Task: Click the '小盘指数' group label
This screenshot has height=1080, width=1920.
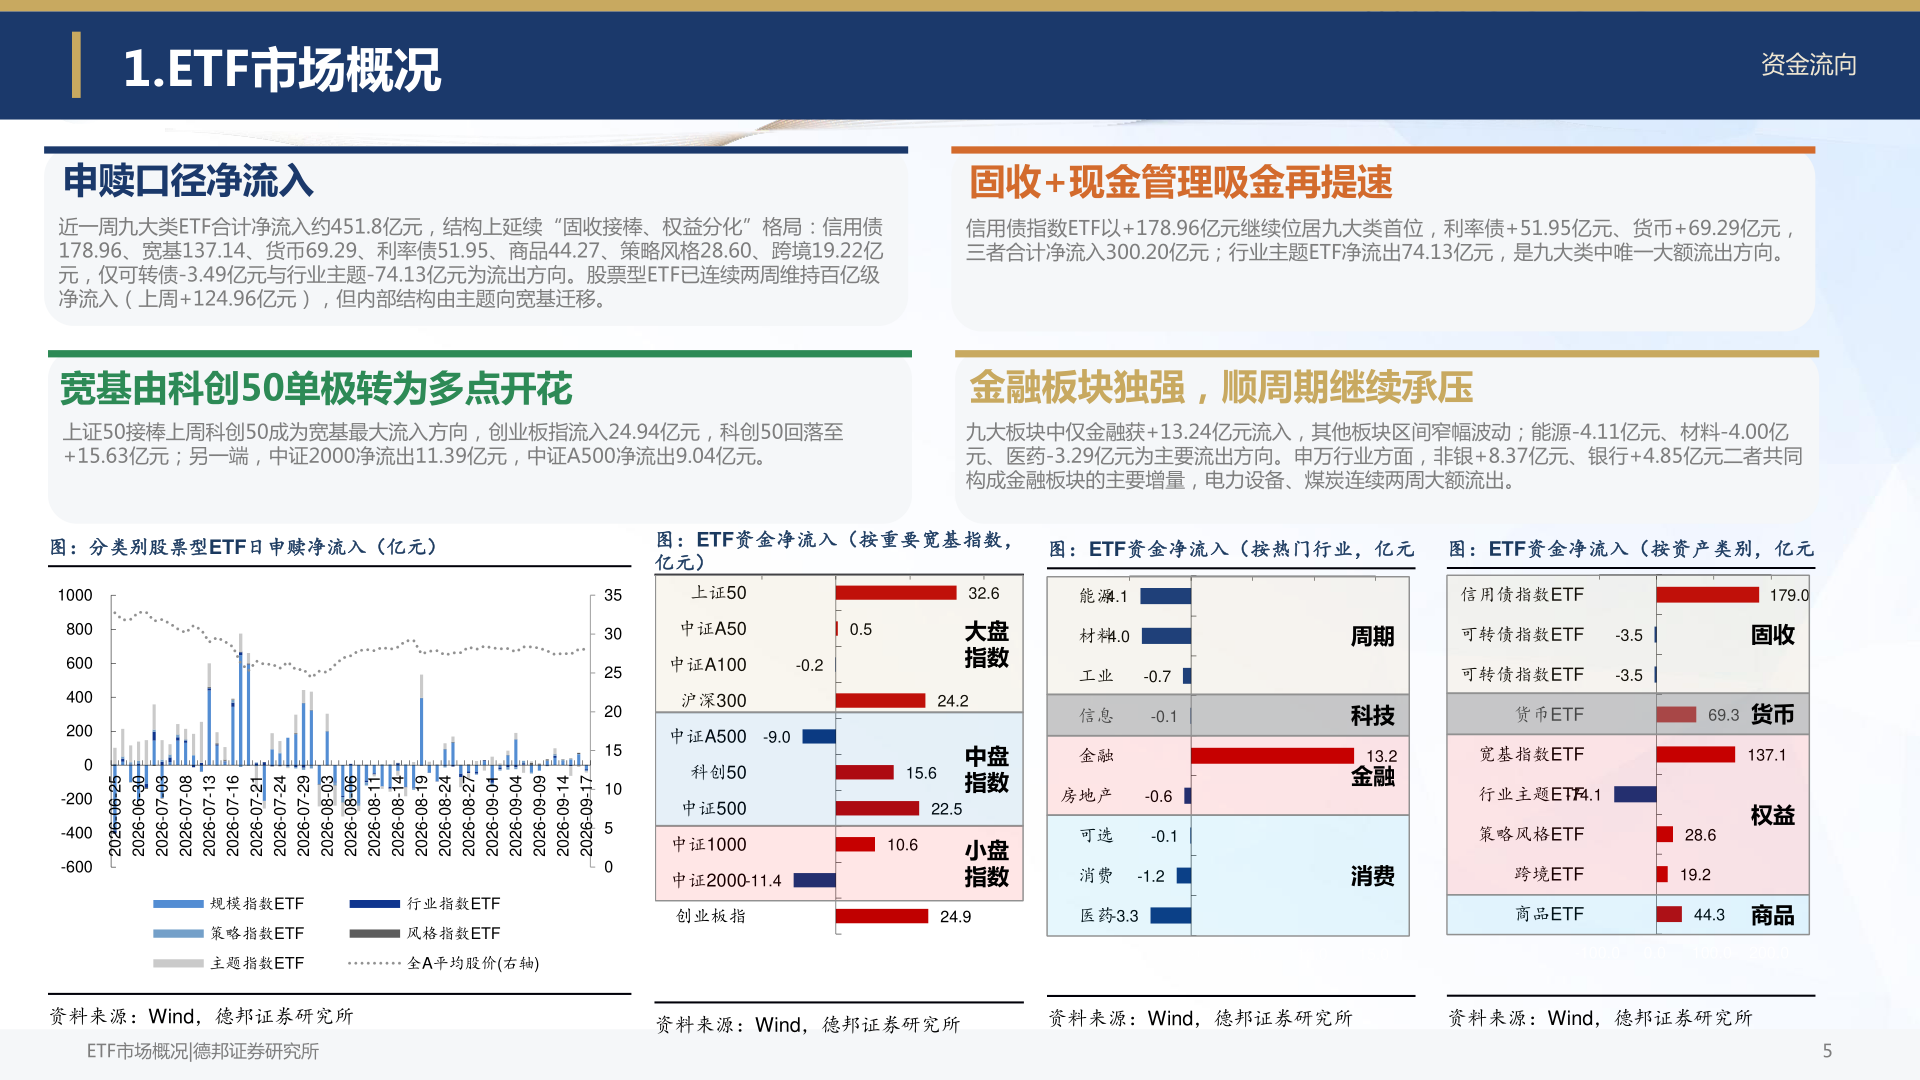Action: point(986,864)
